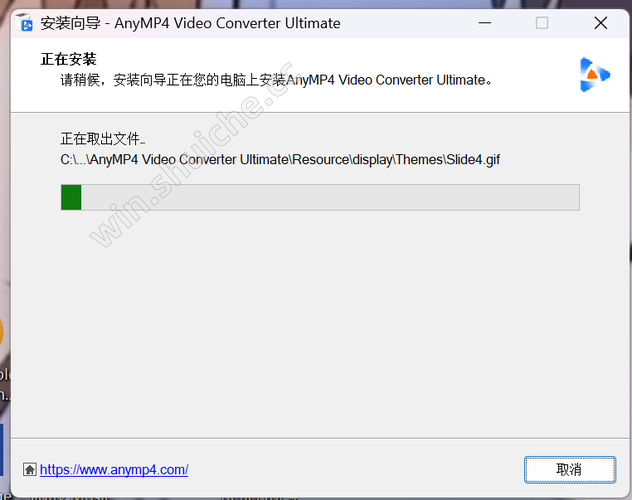The width and height of the screenshot is (632, 500).
Task: Click the 正在取出文件 status label
Action: point(102,139)
